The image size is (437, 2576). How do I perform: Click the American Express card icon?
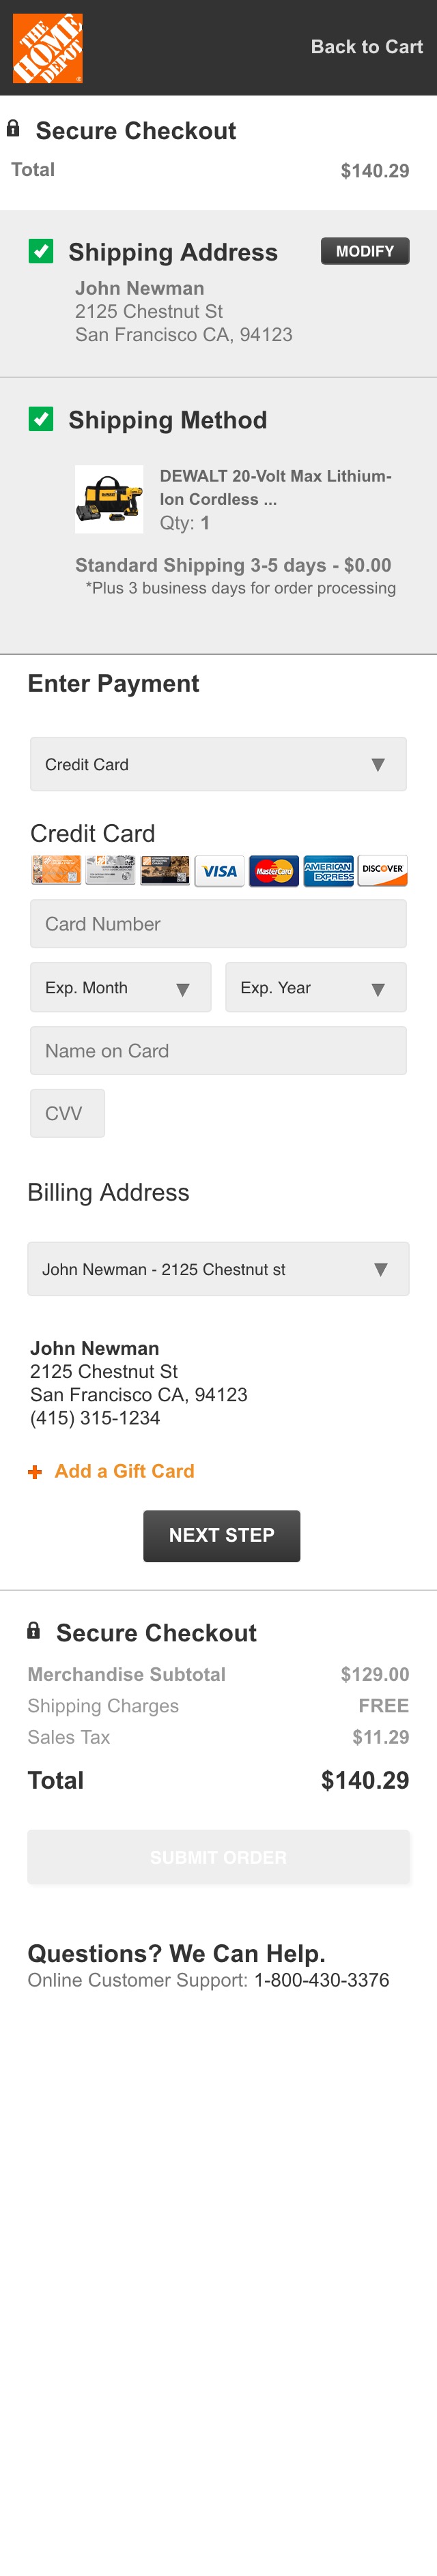(x=328, y=871)
